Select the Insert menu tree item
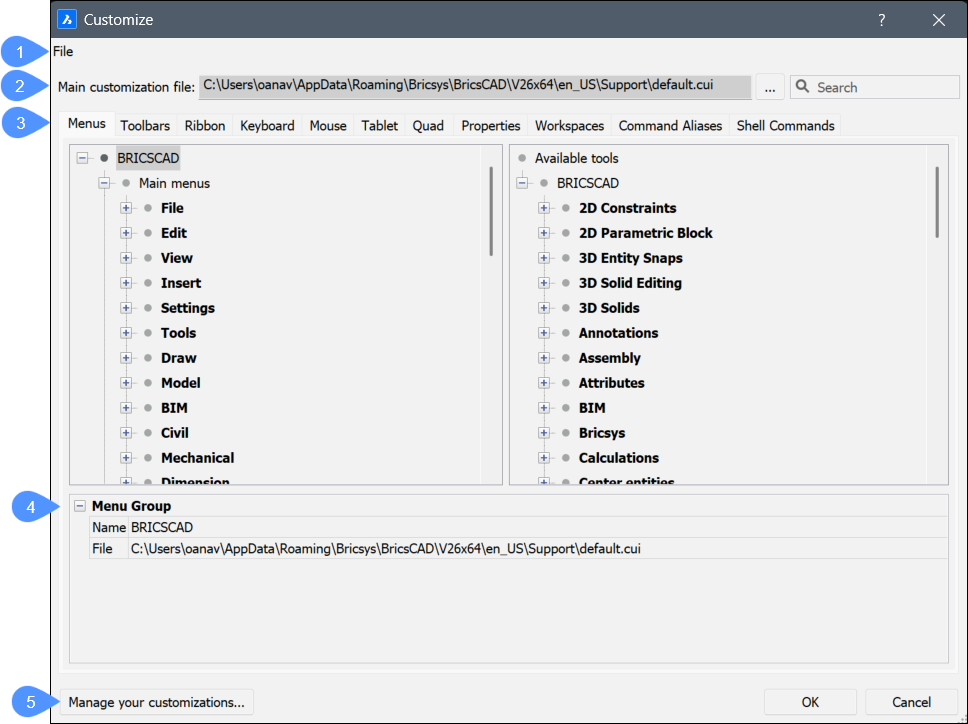The height and width of the screenshot is (724, 968). (x=181, y=283)
